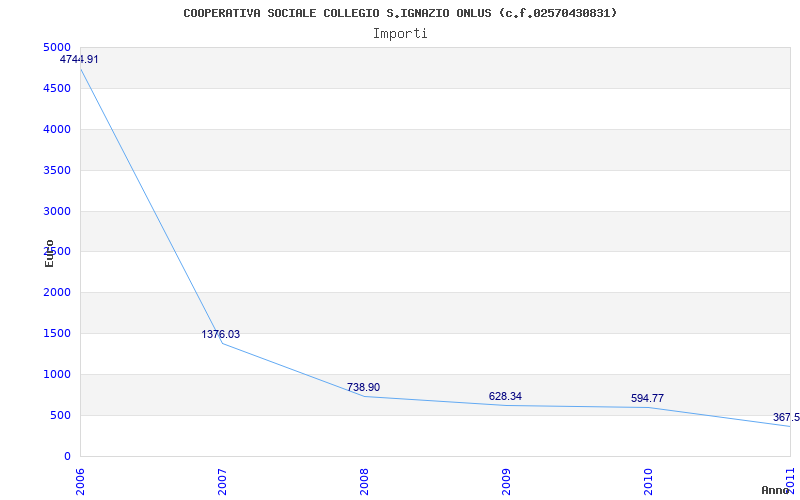Click the Importi subtitle

400,34
